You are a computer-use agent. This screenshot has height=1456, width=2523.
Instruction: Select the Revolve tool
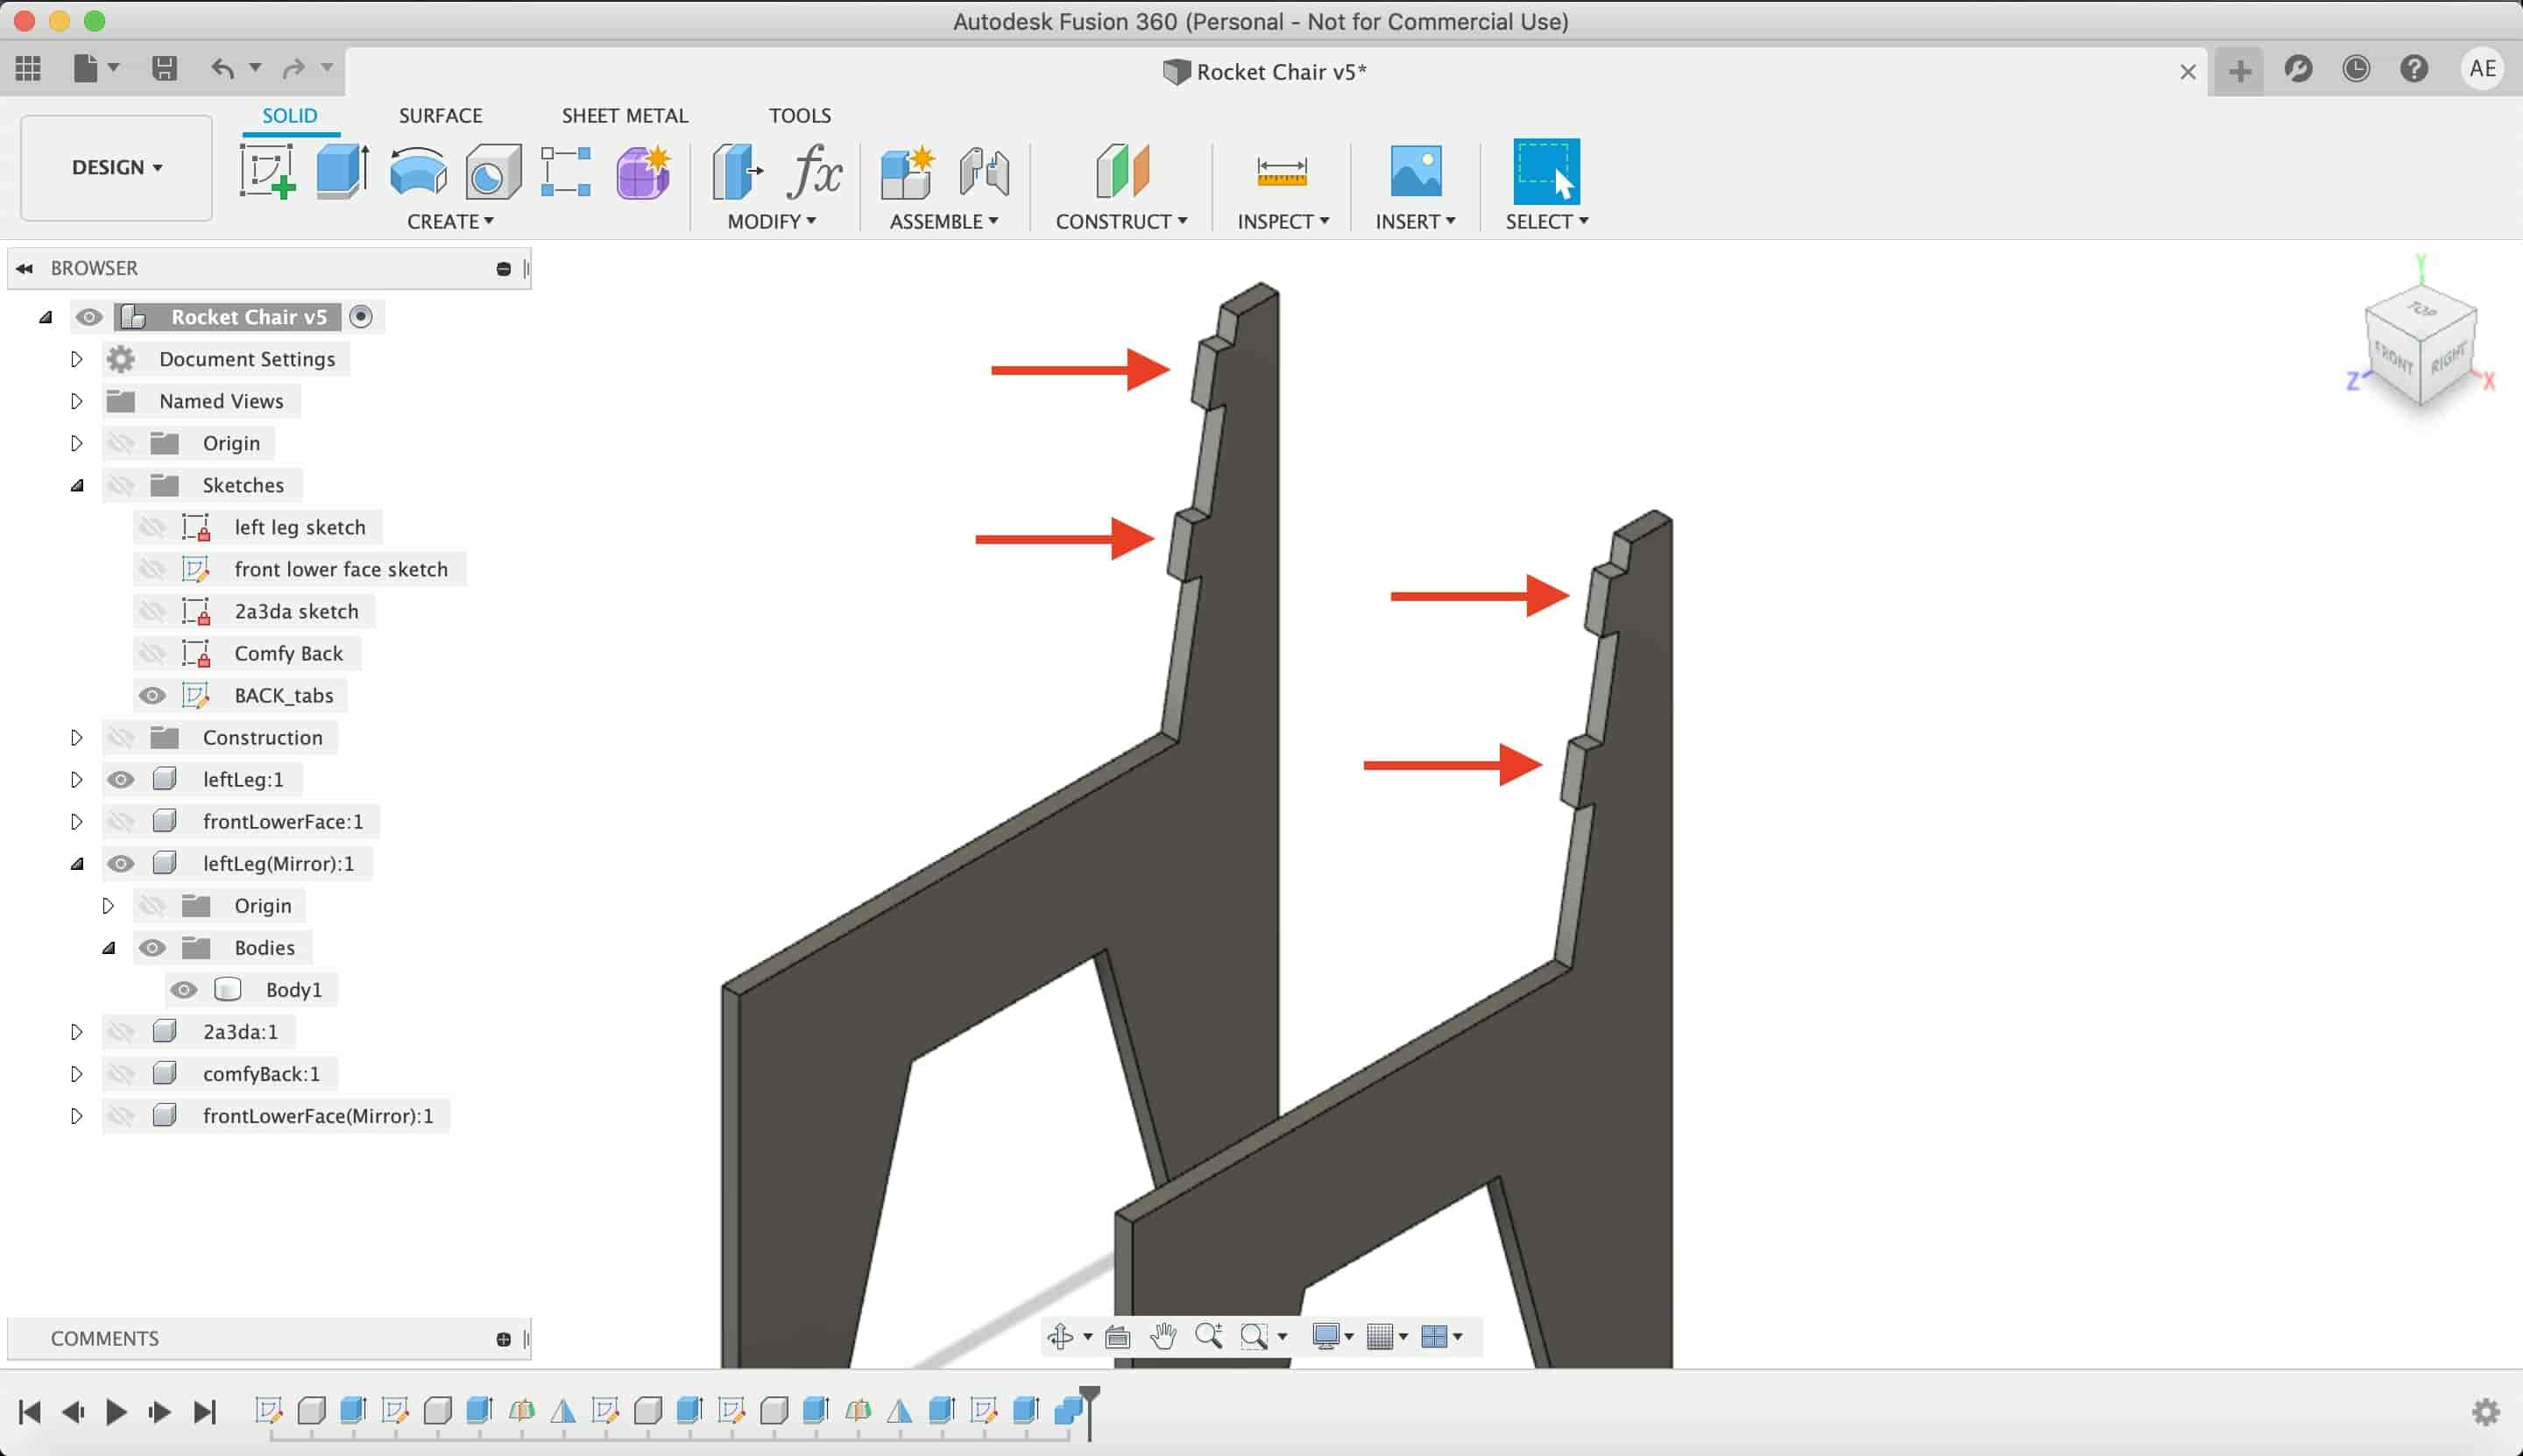pyautogui.click(x=418, y=172)
